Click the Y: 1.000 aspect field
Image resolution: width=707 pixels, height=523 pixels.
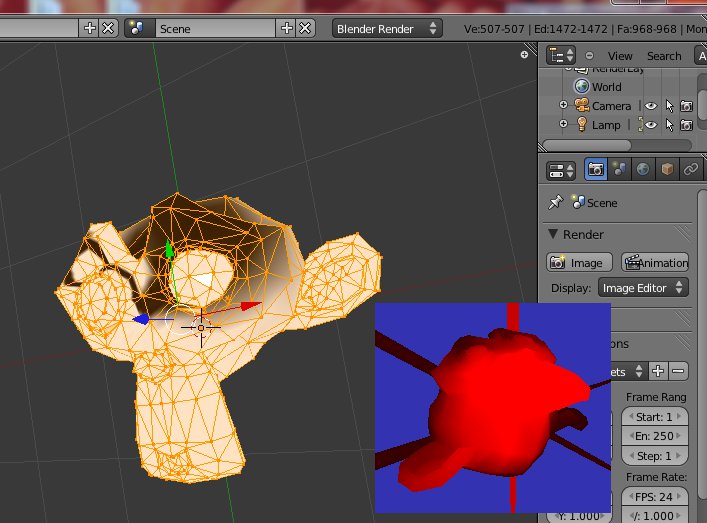coord(579,516)
